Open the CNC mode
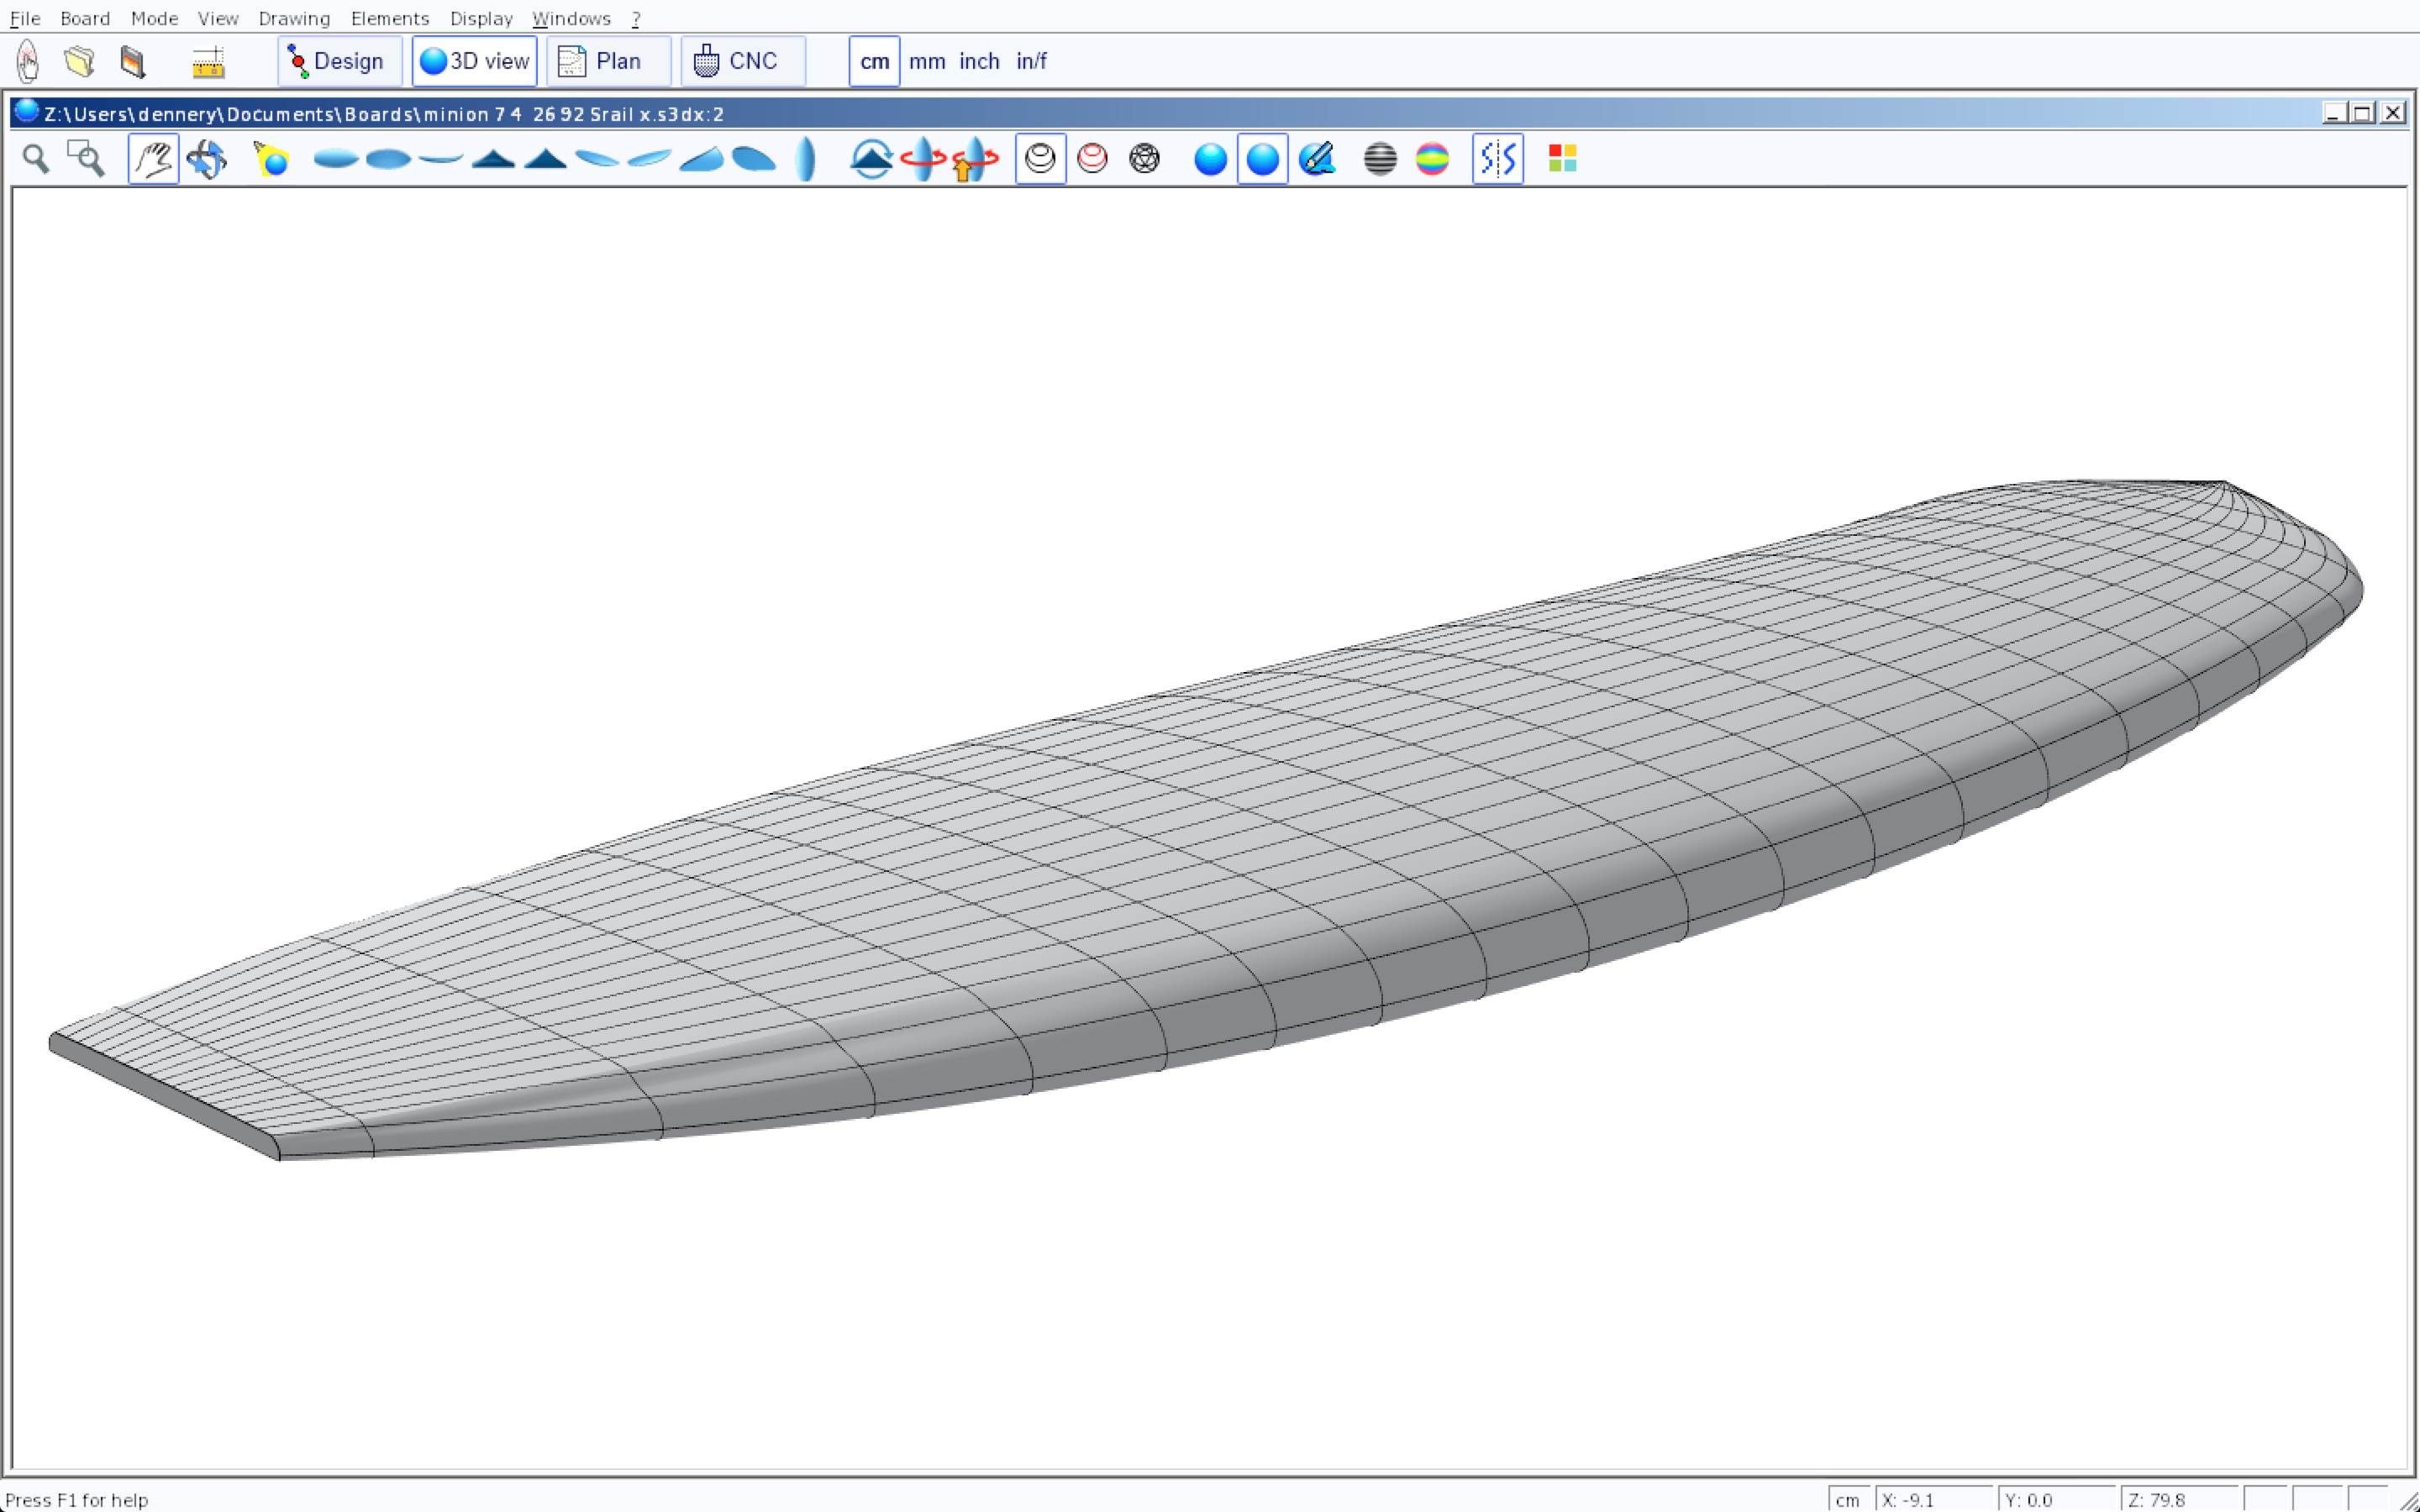The height and width of the screenshot is (1512, 2420). tap(742, 62)
